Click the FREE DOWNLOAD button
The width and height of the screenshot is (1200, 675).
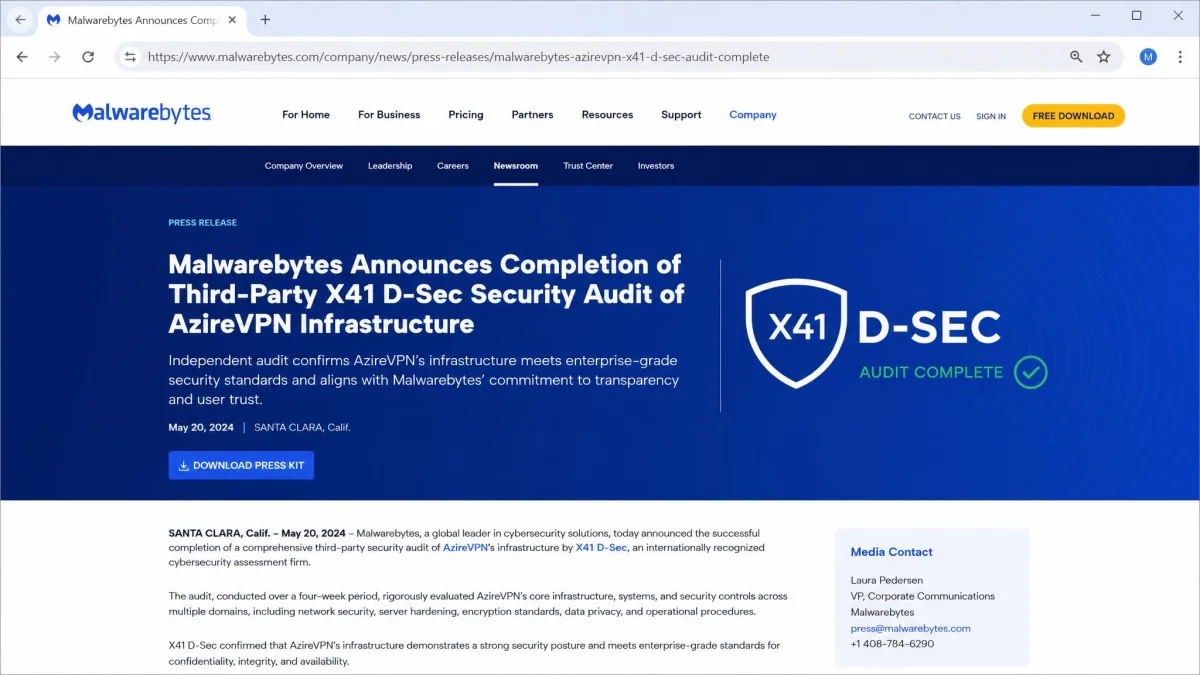1073,116
